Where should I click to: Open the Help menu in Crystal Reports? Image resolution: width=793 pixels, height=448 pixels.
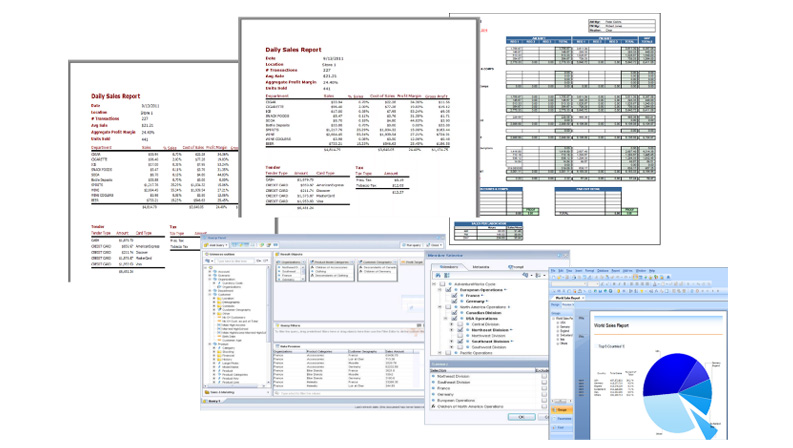pyautogui.click(x=652, y=271)
